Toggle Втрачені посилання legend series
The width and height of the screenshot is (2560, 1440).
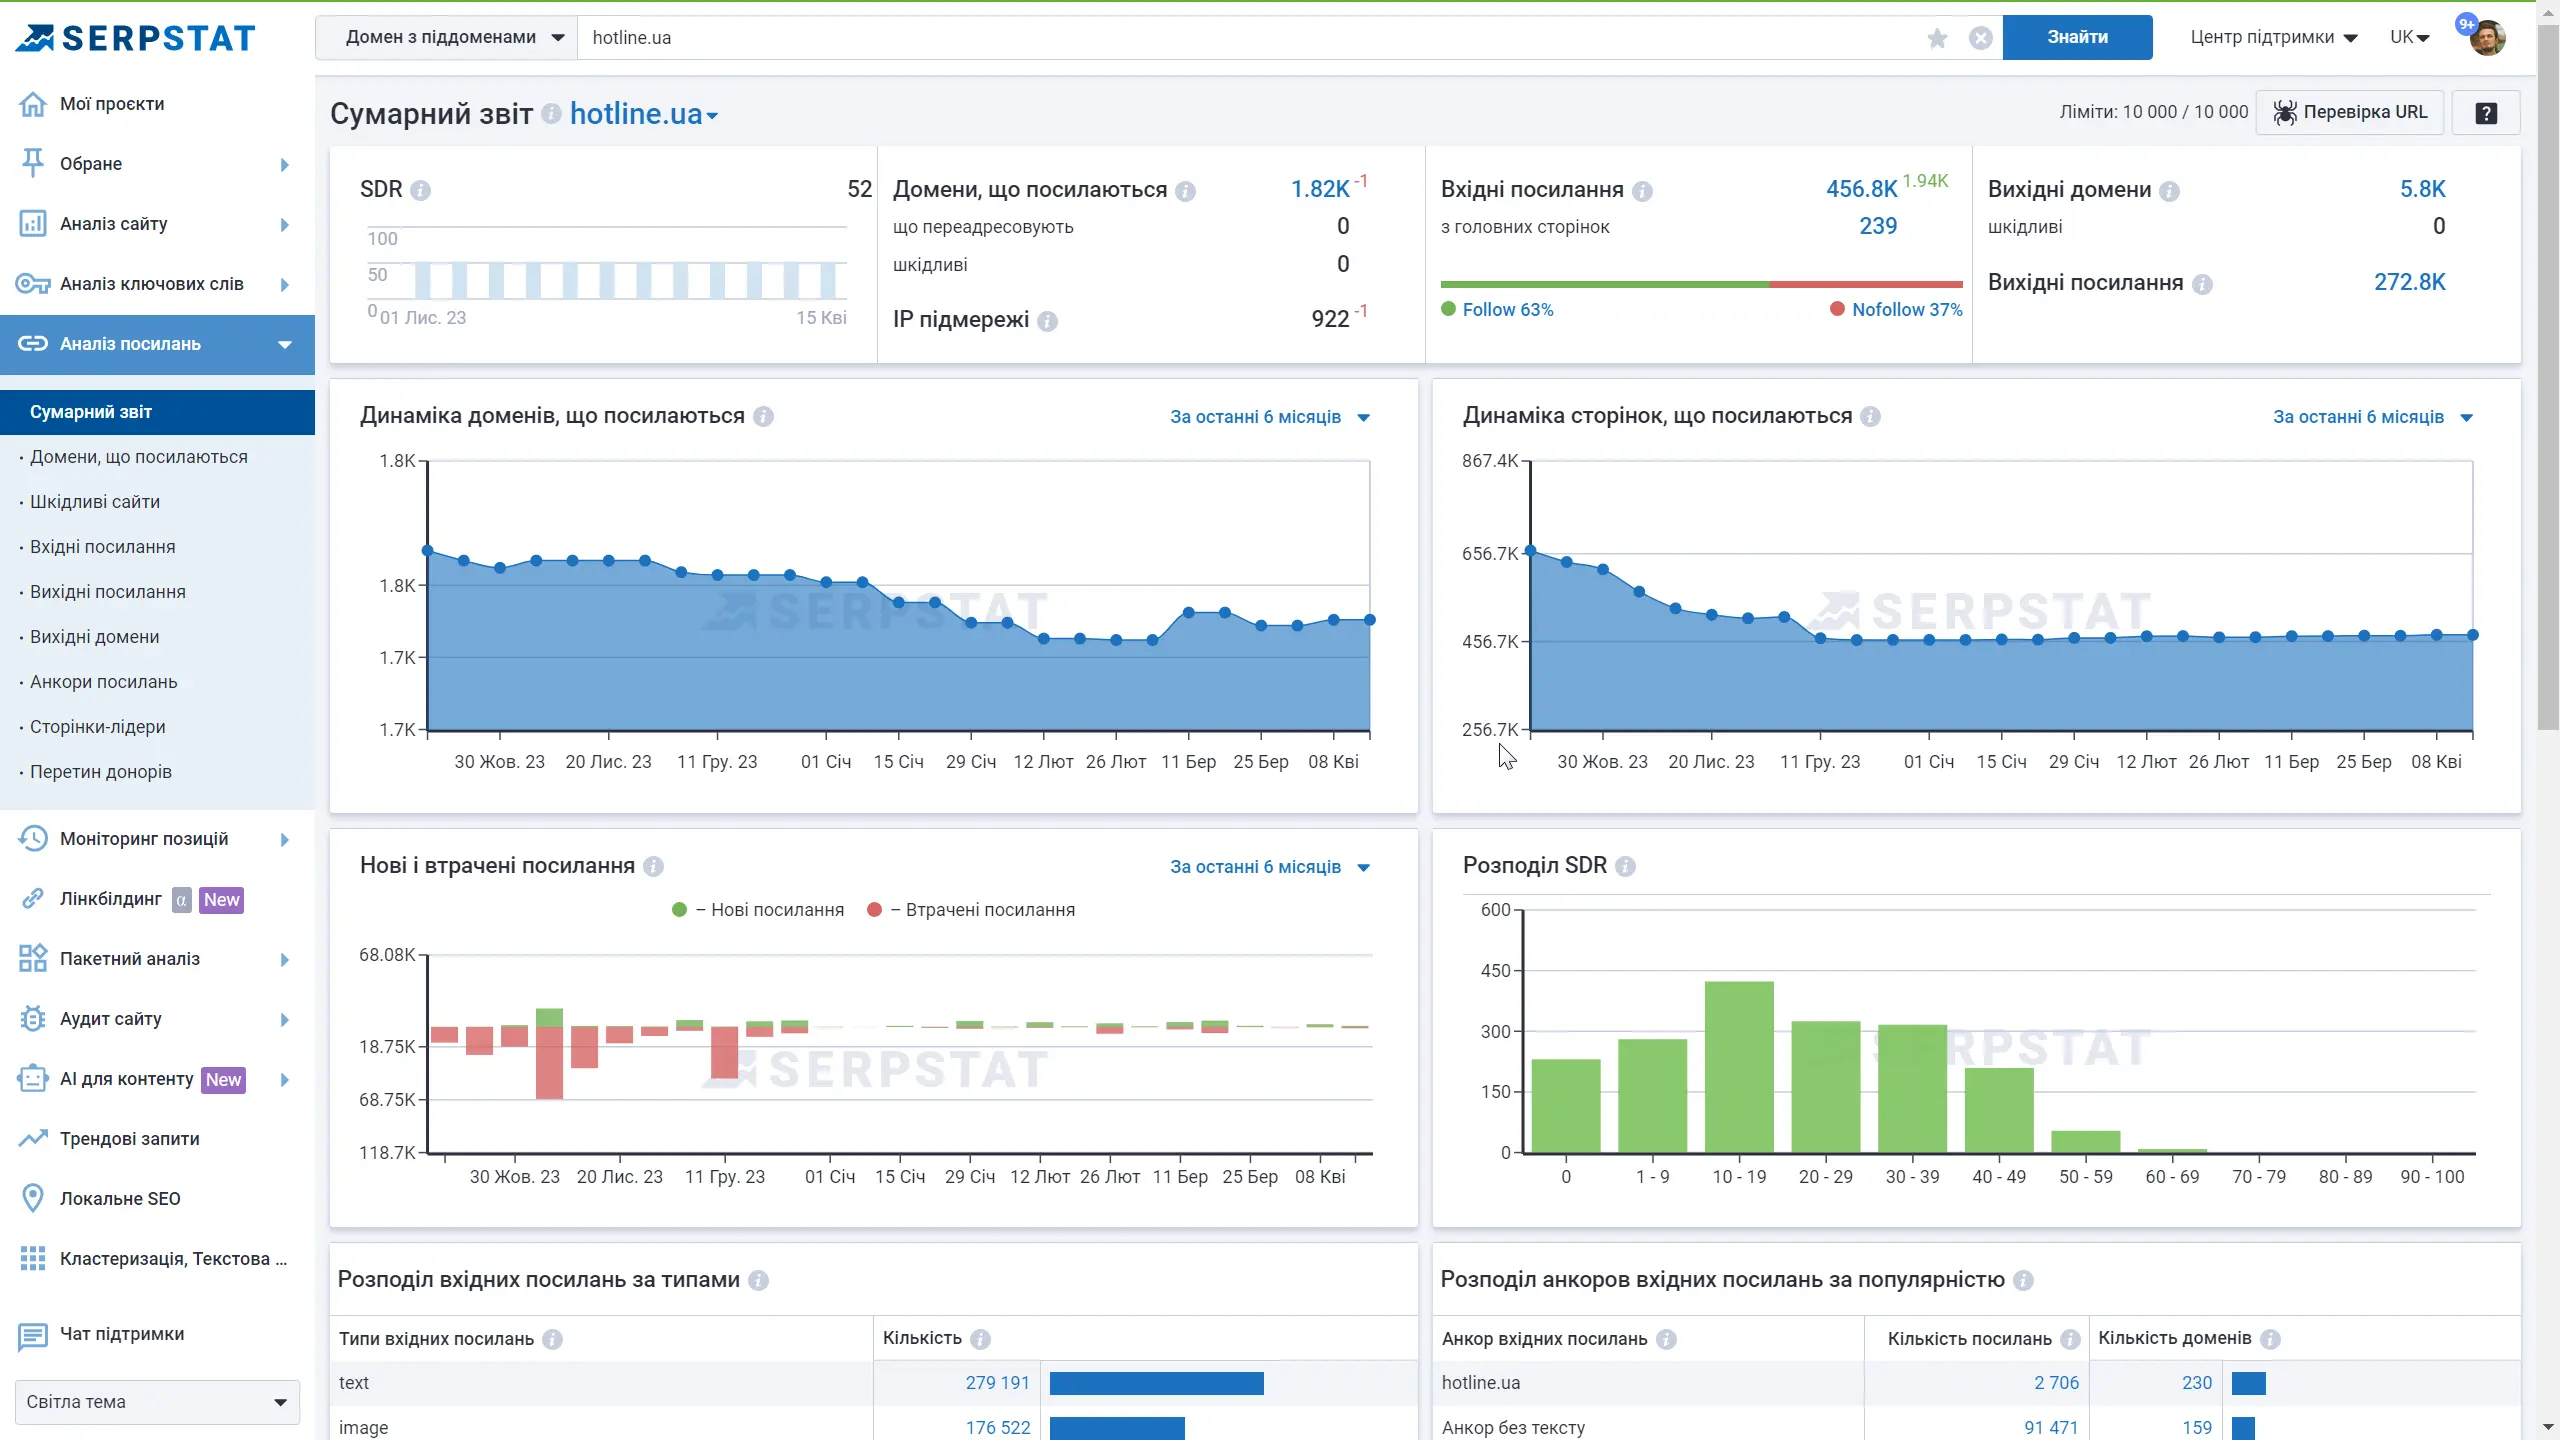(x=971, y=910)
